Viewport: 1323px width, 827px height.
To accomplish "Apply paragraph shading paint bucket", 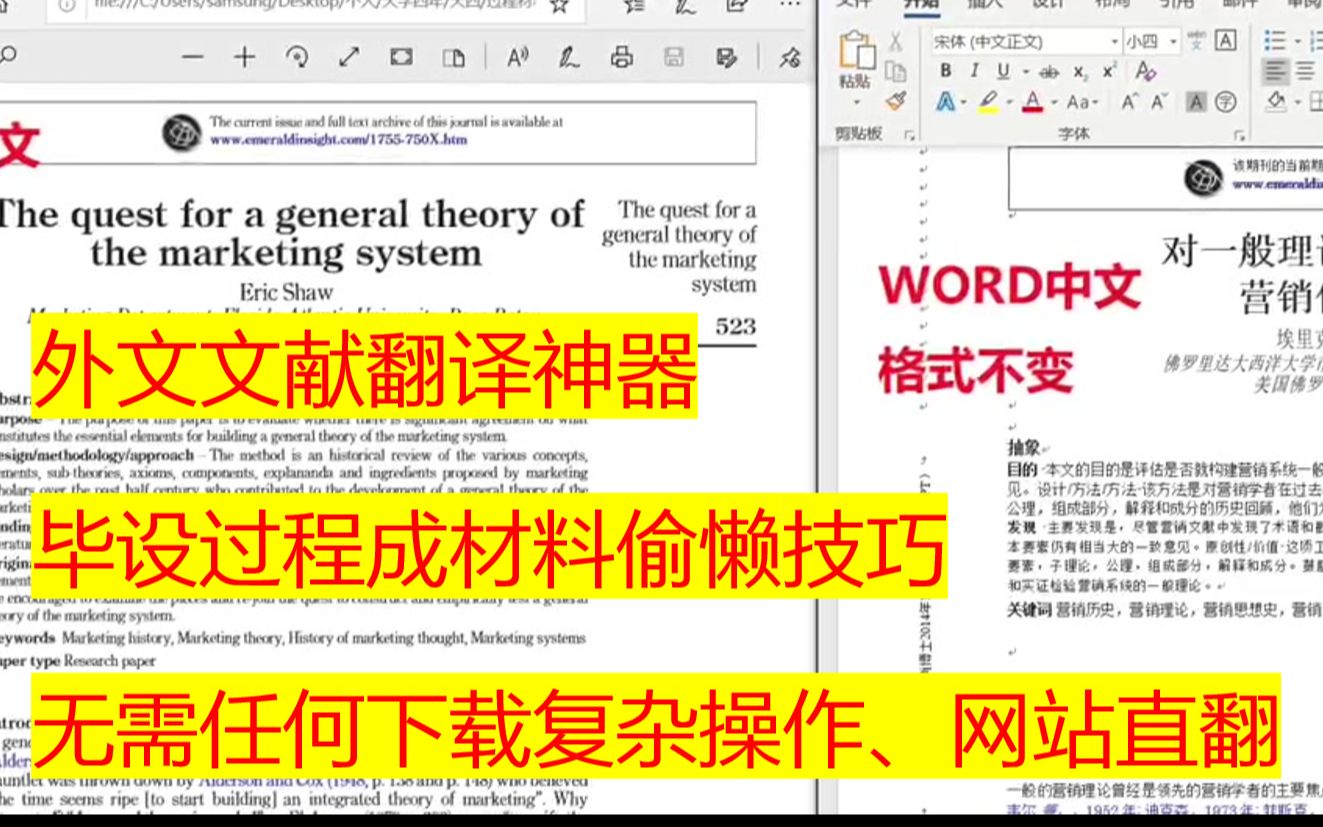I will click(x=1276, y=102).
